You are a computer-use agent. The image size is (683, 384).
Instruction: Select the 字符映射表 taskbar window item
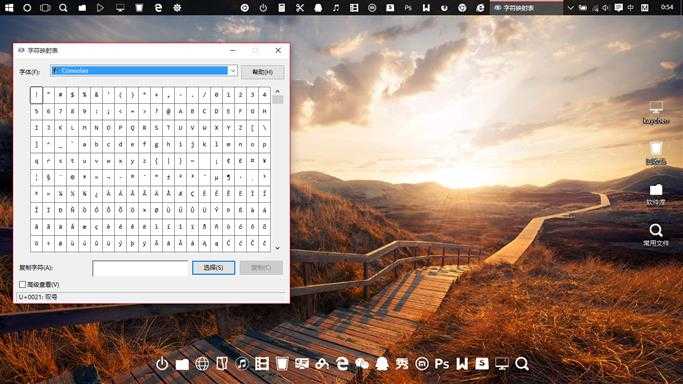tap(526, 8)
